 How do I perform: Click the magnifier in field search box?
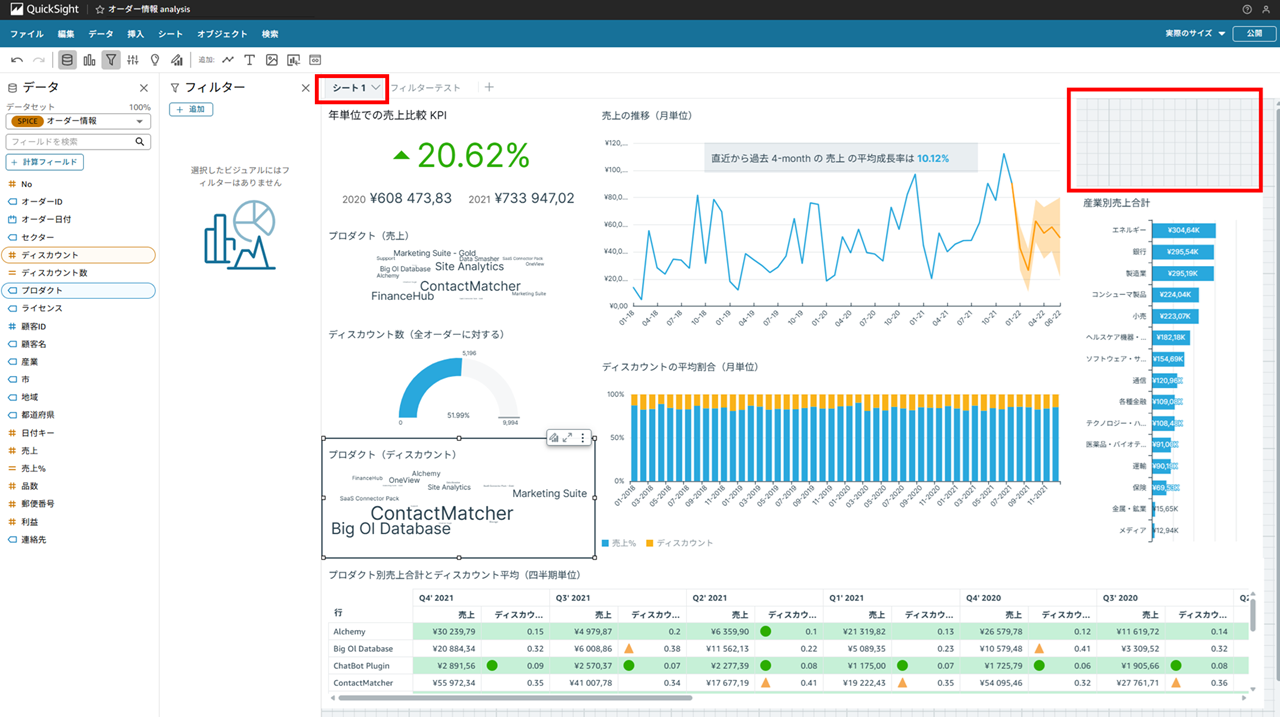[141, 142]
